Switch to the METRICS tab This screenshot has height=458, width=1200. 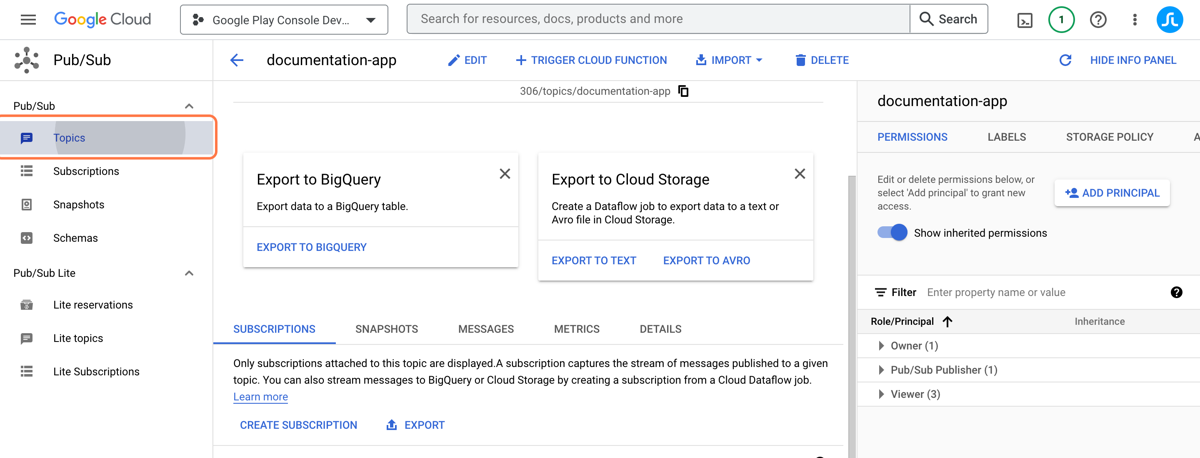coord(577,329)
